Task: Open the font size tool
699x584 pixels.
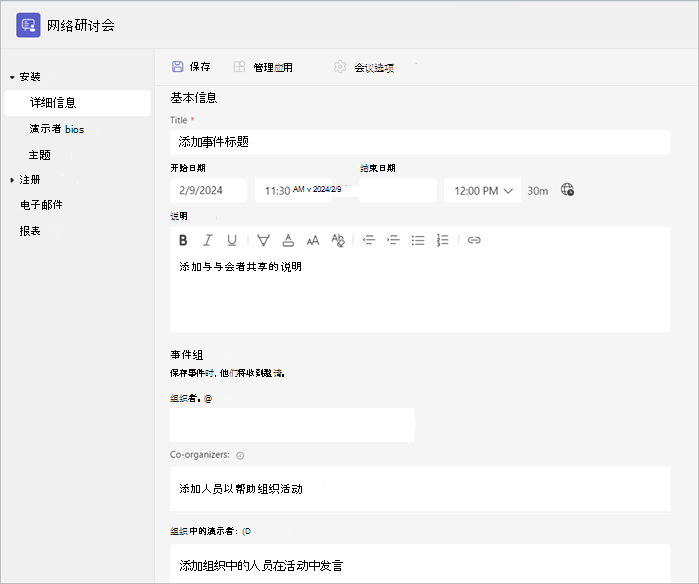Action: pyautogui.click(x=312, y=240)
